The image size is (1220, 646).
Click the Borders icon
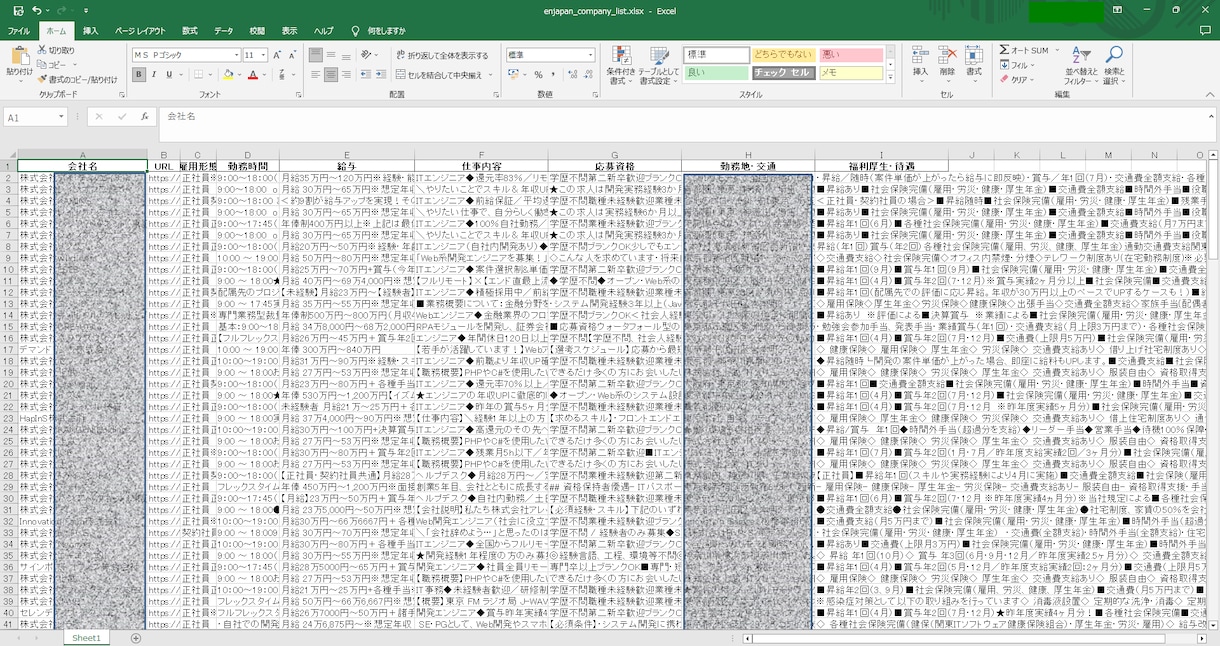198,75
